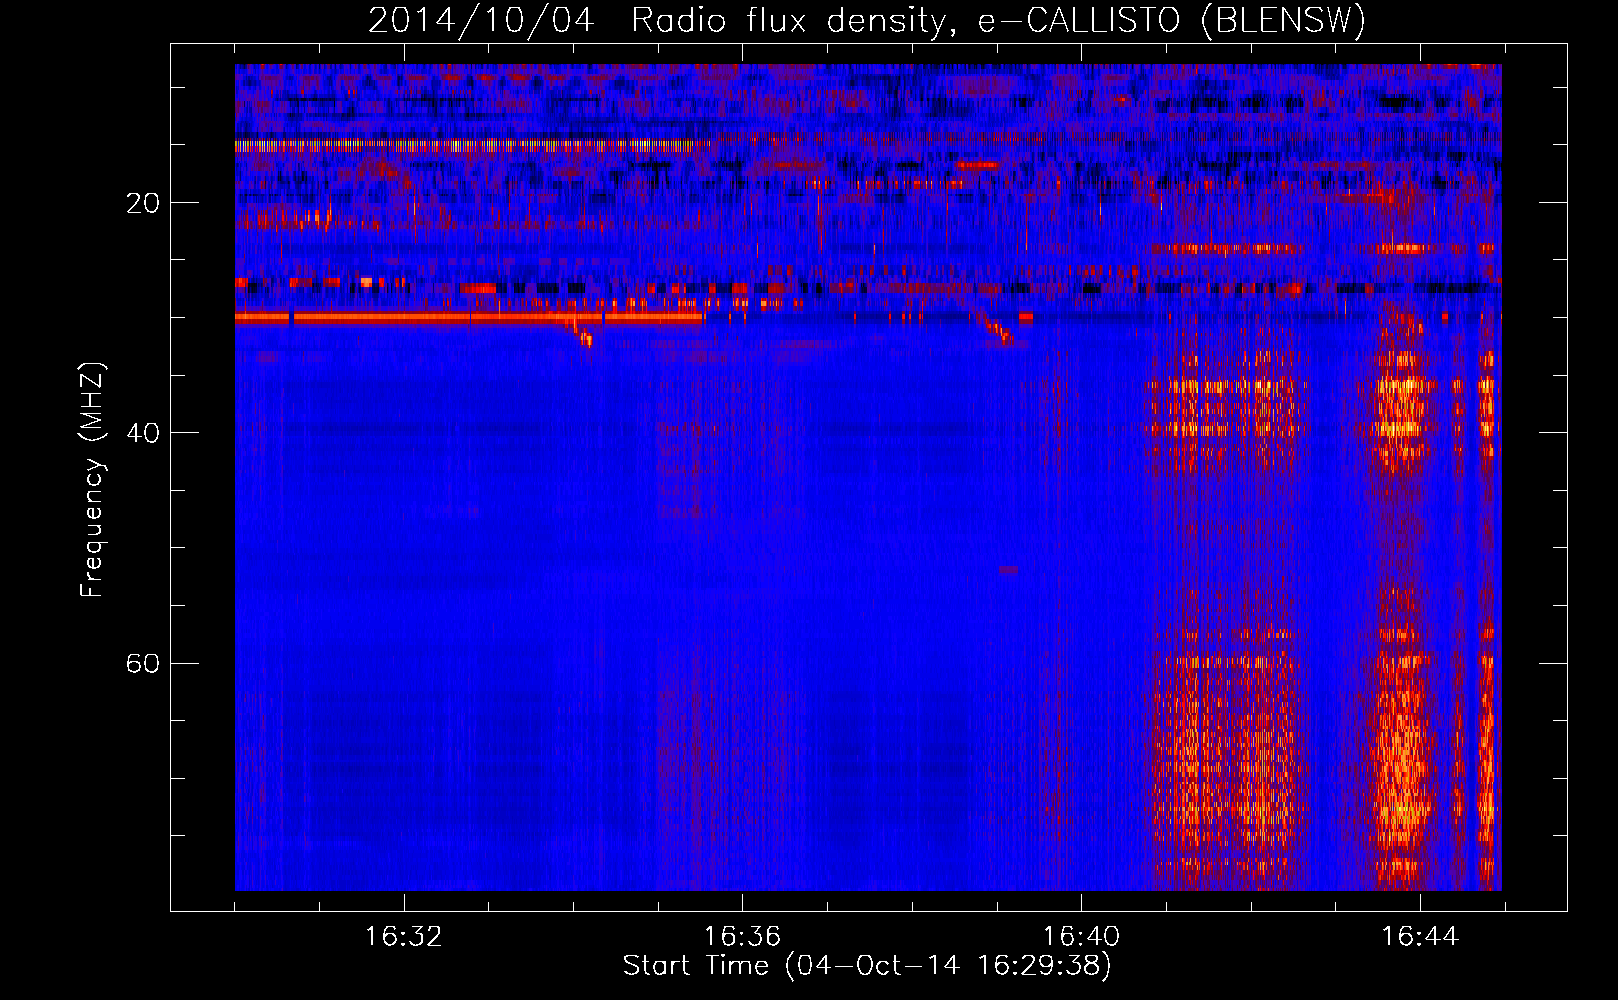Click the plot title date 2014/10/04
Image resolution: width=1618 pixels, height=1000 pixels.
[x=481, y=20]
